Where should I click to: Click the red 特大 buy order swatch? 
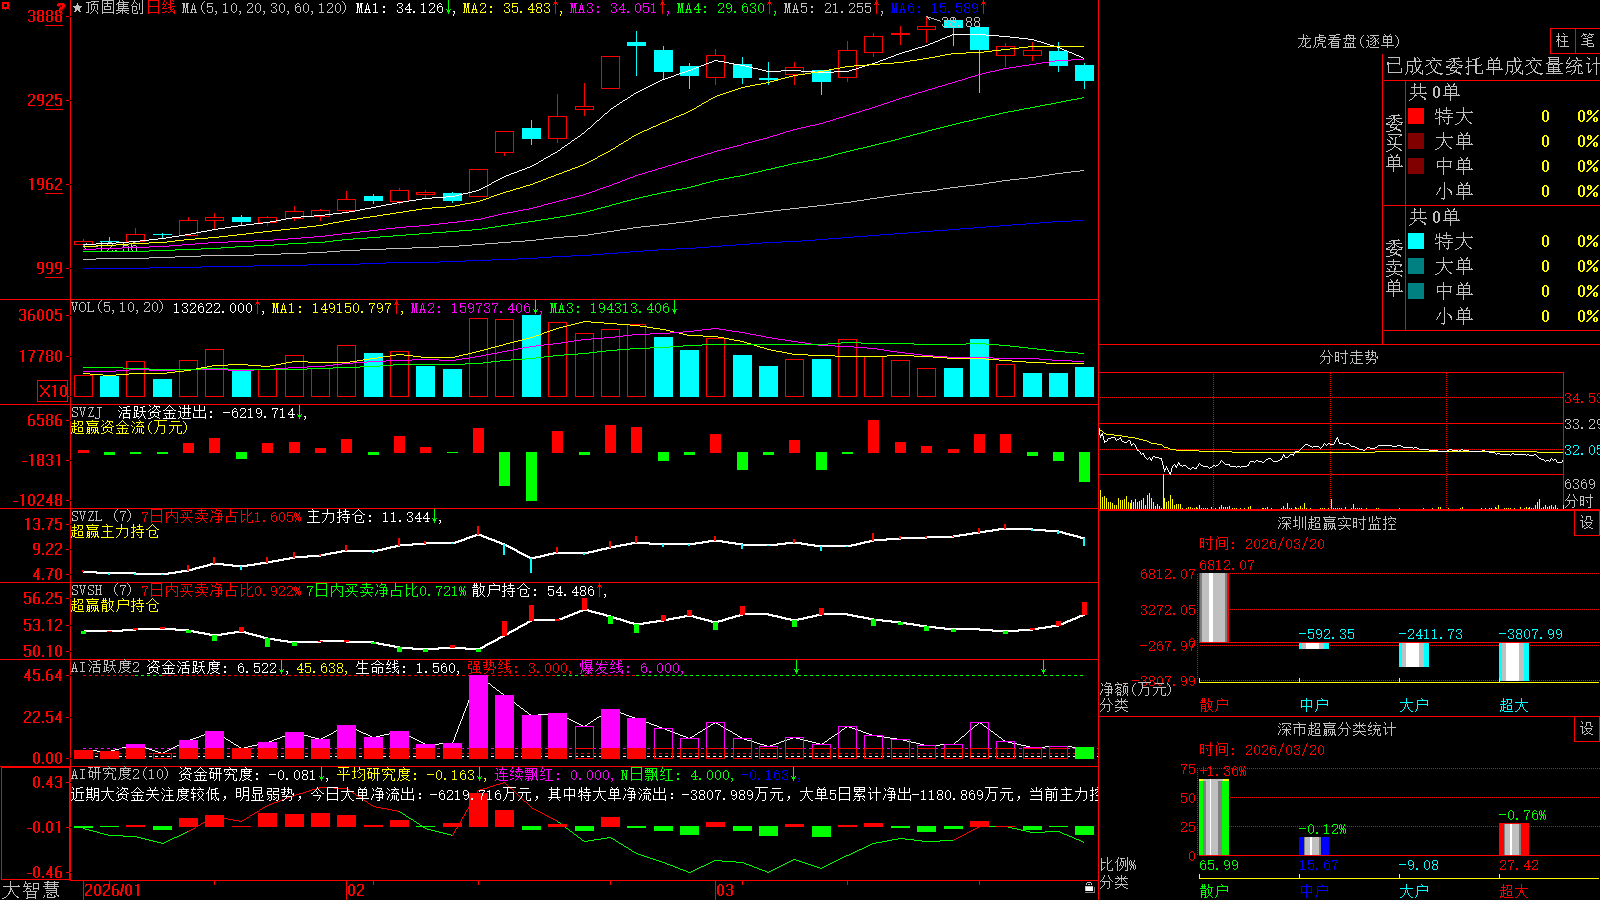coord(1416,116)
